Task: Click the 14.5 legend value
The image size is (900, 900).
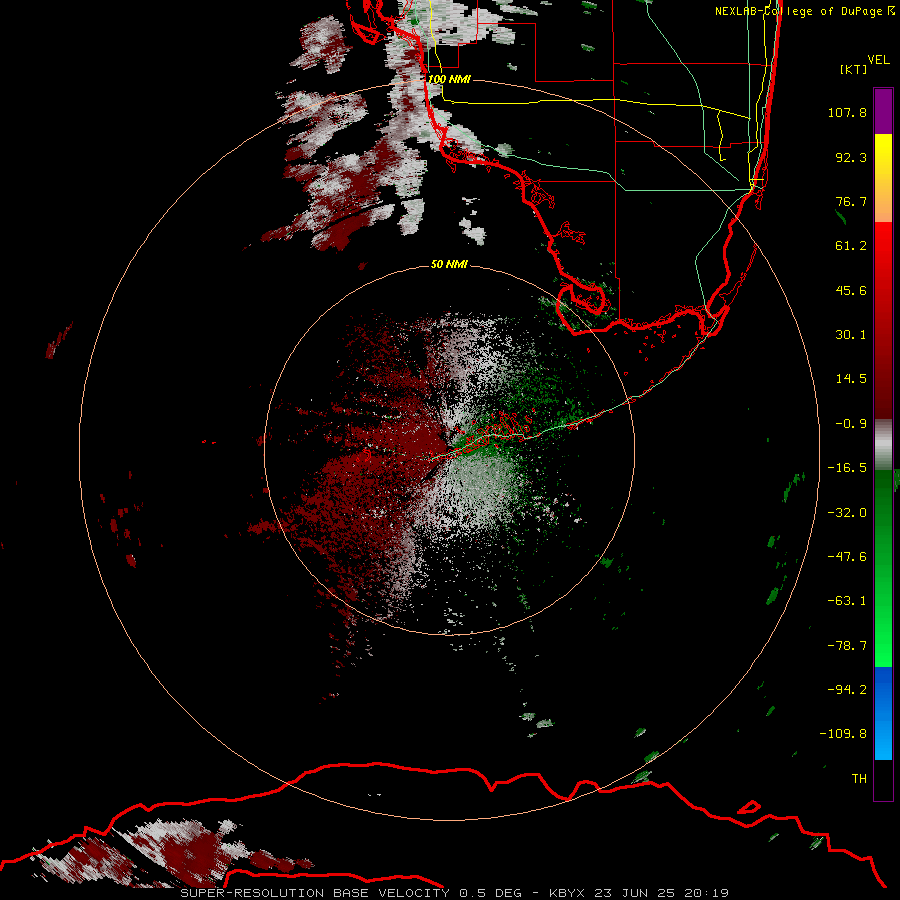Action: tap(851, 379)
